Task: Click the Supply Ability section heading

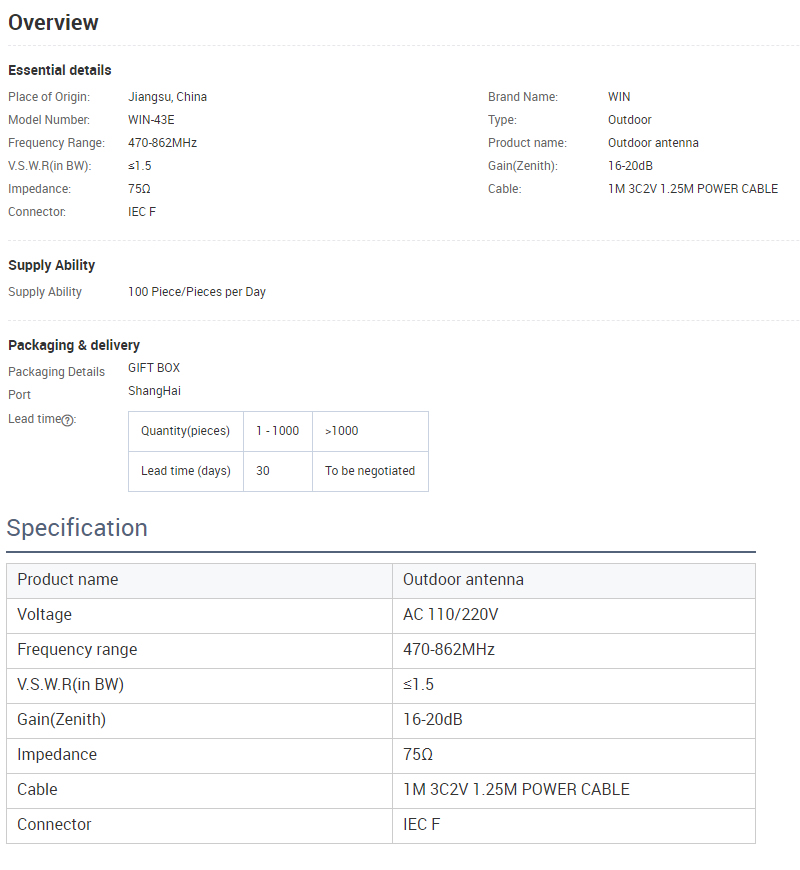Action: tap(52, 265)
